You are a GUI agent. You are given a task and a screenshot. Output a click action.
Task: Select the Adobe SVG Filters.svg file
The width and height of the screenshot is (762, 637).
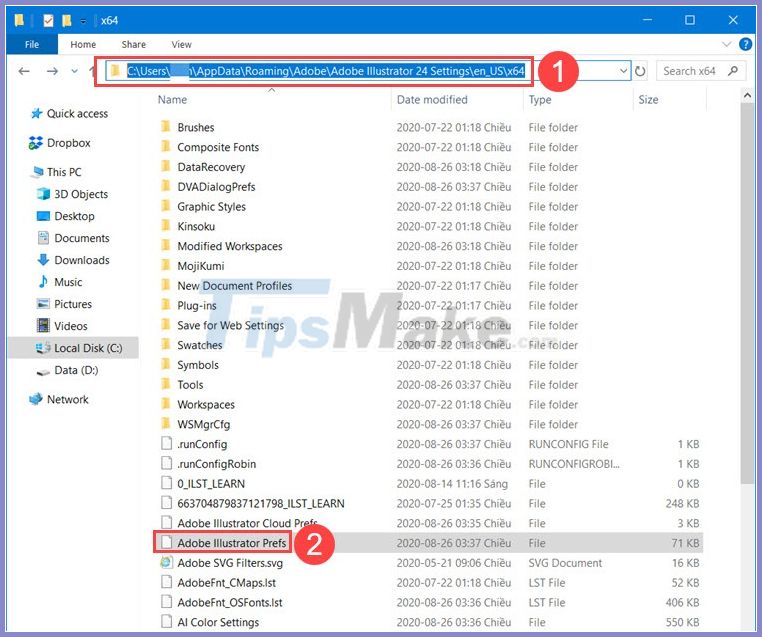(230, 563)
